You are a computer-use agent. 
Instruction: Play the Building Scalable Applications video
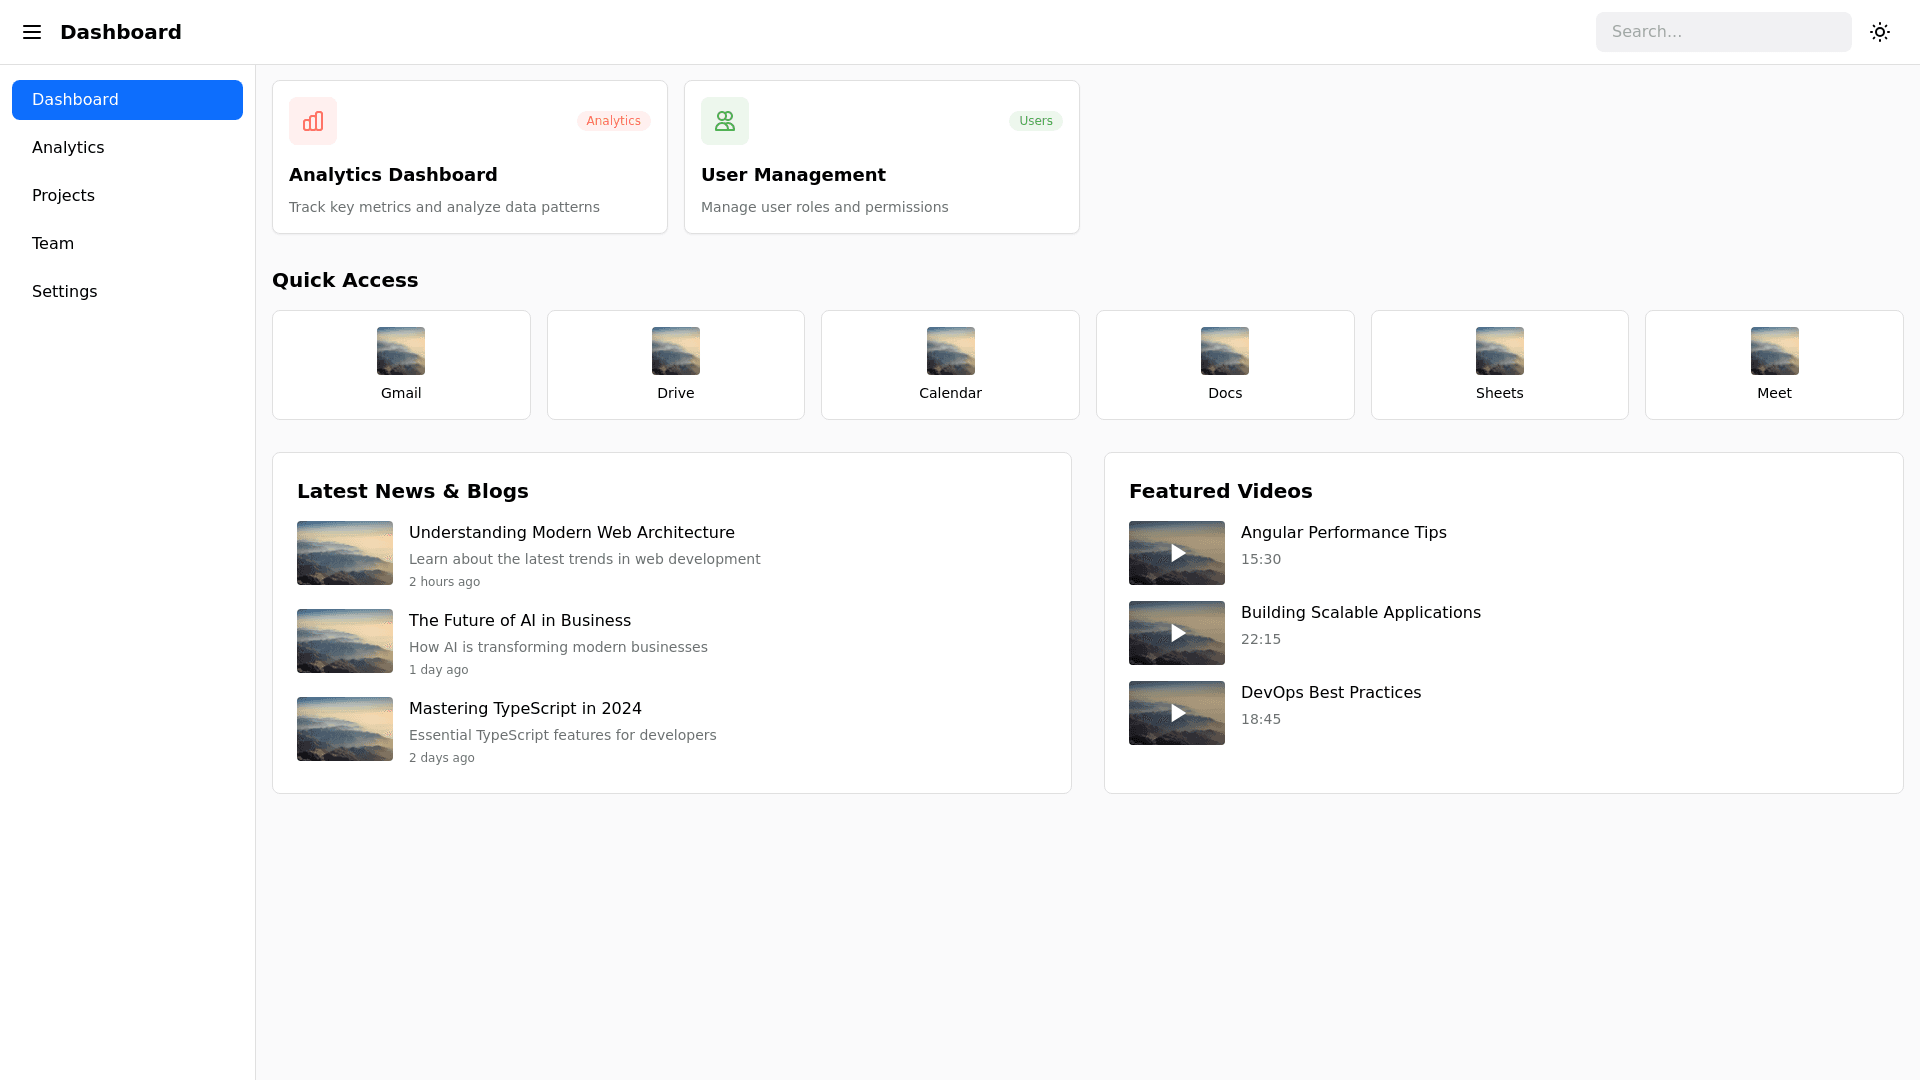tap(1177, 633)
